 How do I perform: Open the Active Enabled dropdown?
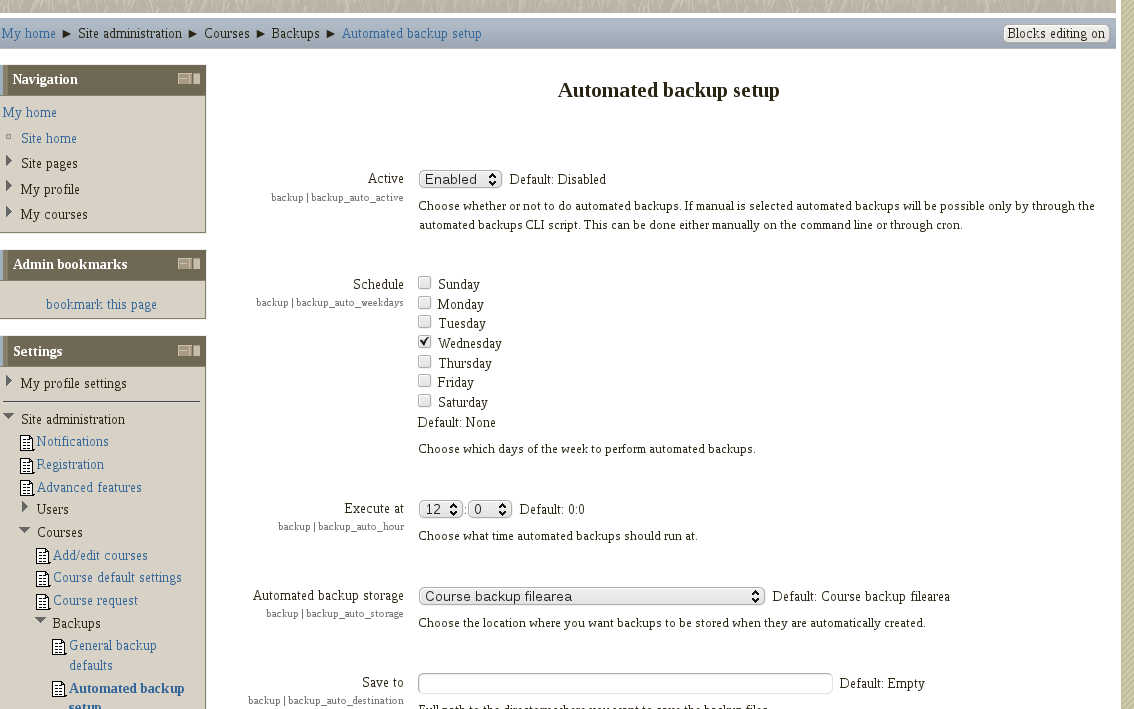pos(460,179)
